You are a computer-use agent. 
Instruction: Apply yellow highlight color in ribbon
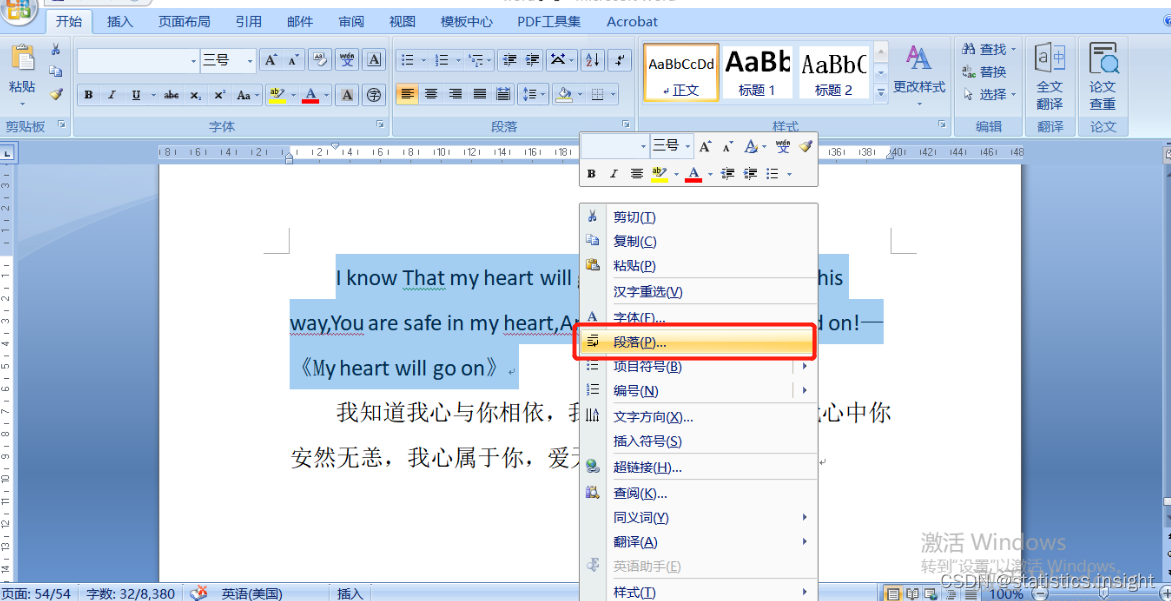pyautogui.click(x=277, y=95)
